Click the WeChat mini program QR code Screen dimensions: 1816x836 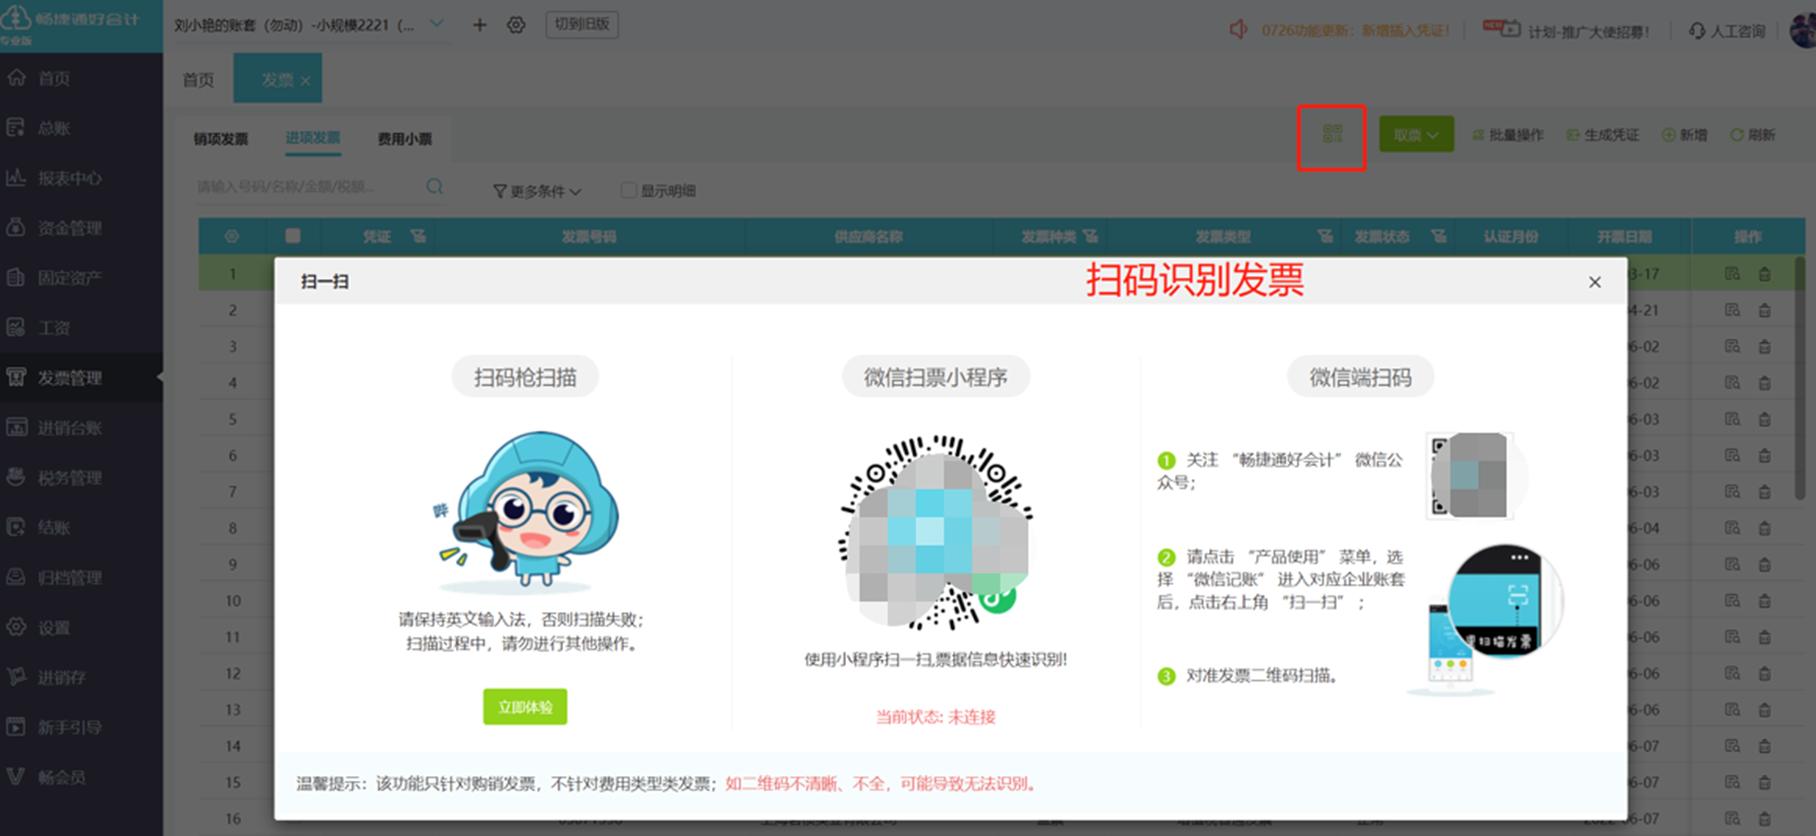[936, 532]
